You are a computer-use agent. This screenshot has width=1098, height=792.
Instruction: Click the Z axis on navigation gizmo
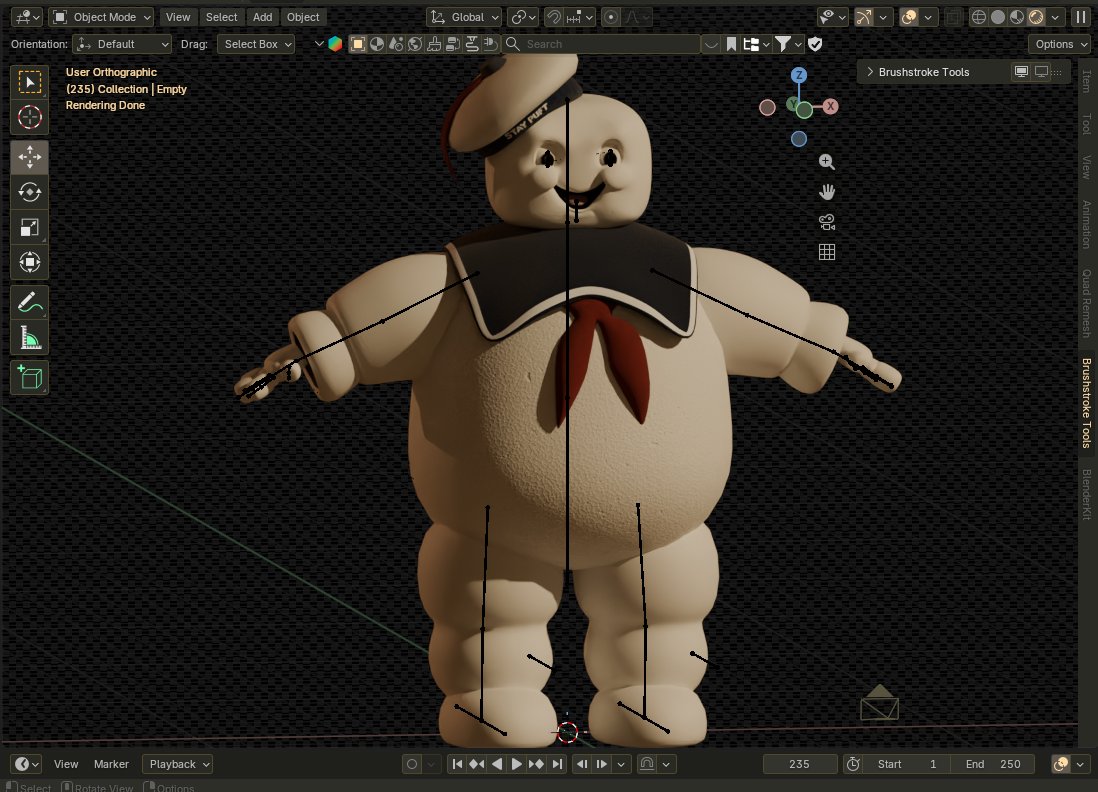click(x=798, y=75)
